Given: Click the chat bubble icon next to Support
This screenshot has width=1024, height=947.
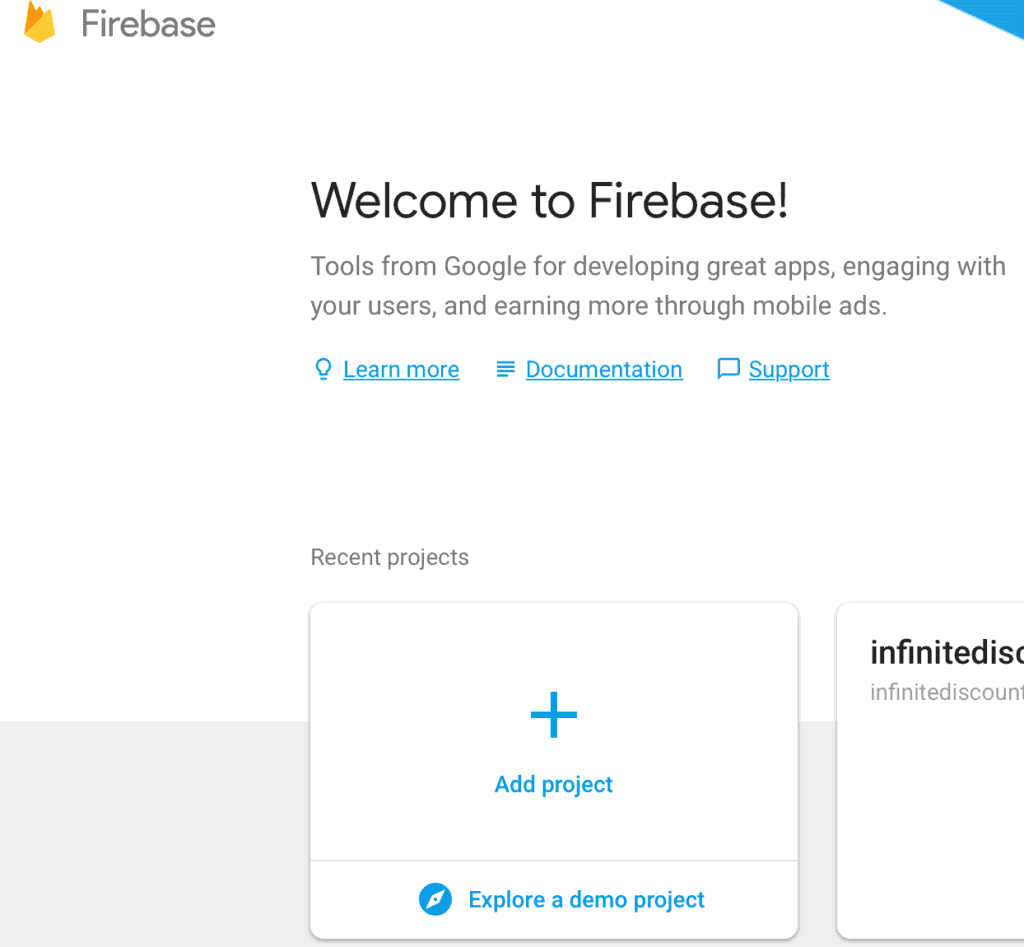Looking at the screenshot, I should pos(728,369).
